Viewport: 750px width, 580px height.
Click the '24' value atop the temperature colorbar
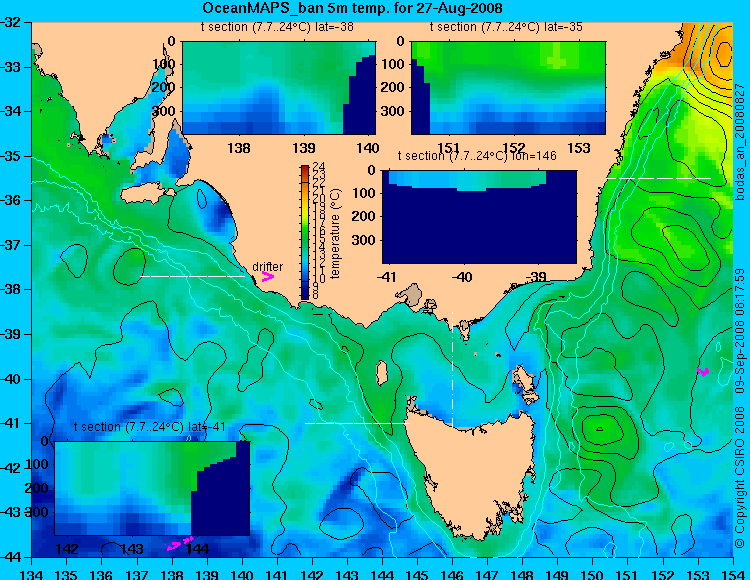(319, 166)
